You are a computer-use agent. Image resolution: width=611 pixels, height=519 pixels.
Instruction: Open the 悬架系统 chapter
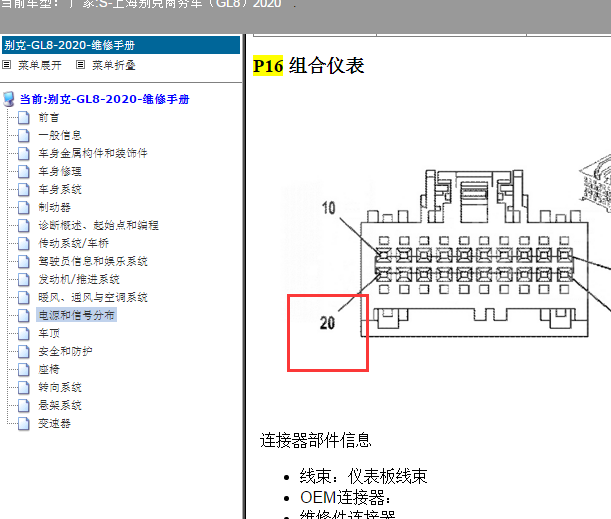click(60, 405)
